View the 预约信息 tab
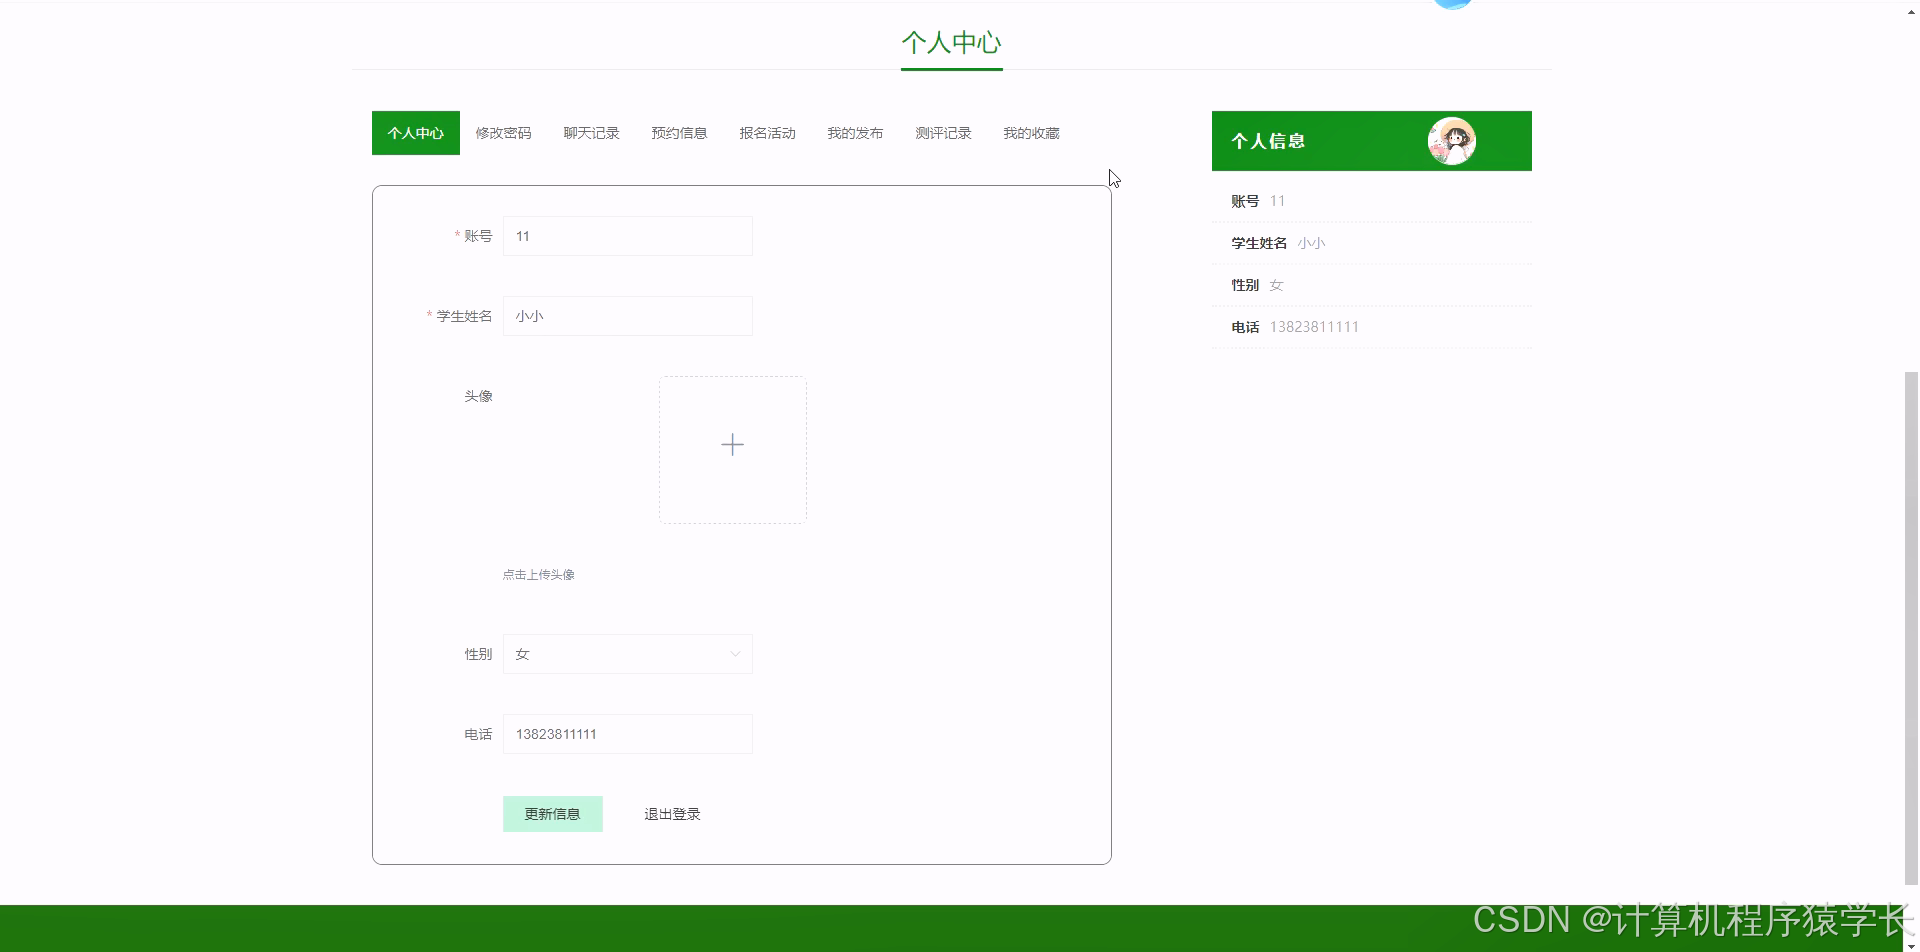The width and height of the screenshot is (1920, 952). pos(679,132)
